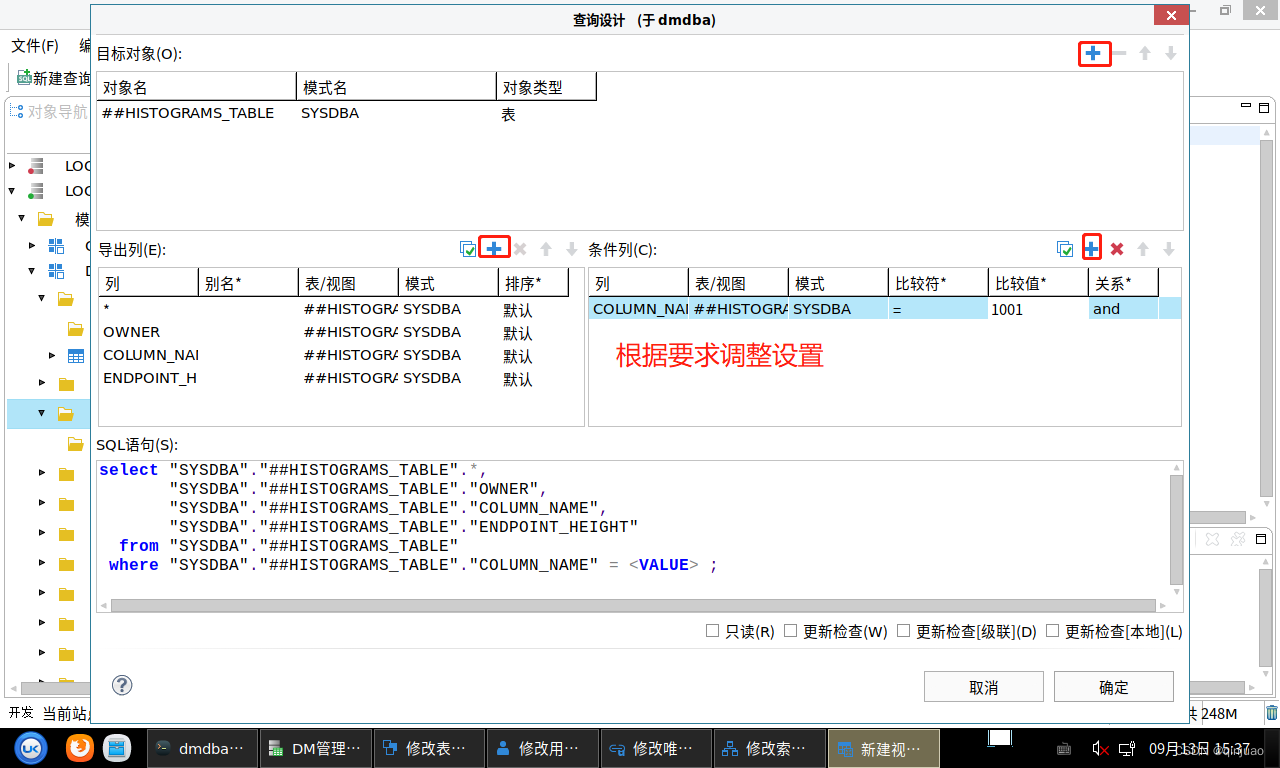Click the 确定 button
The image size is (1280, 768).
click(x=1114, y=687)
